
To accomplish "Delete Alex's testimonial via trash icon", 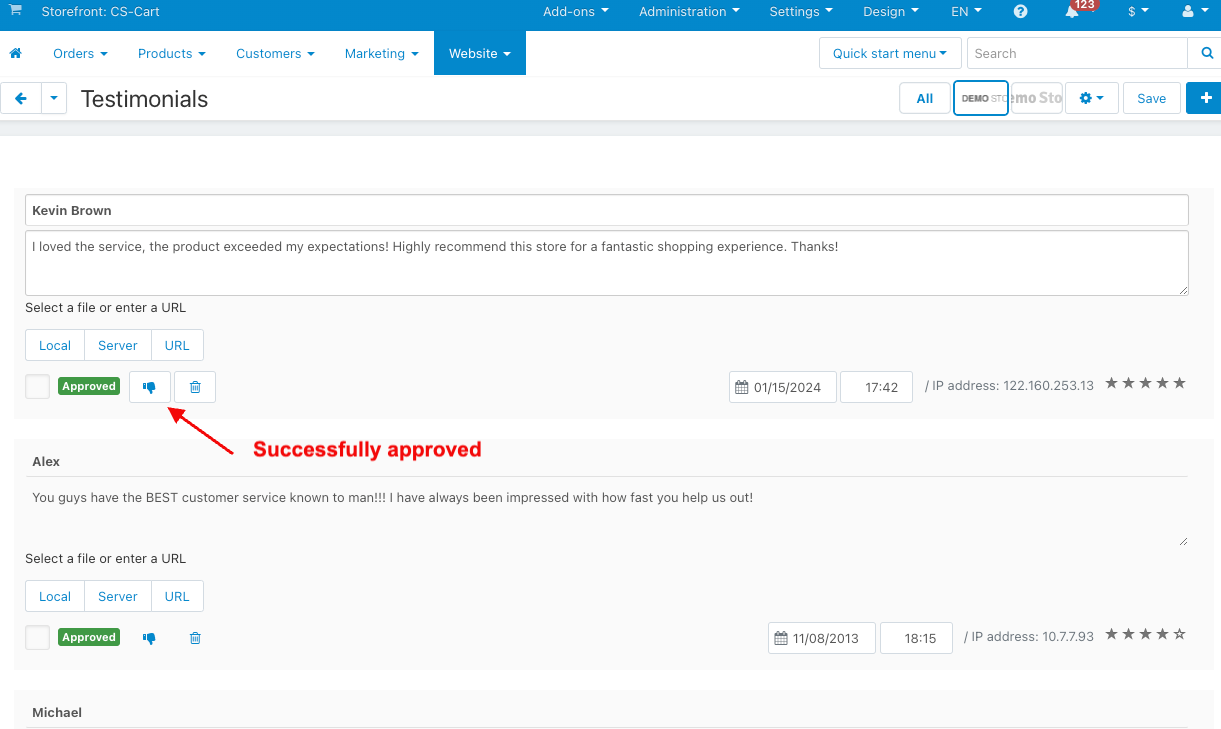I will [195, 638].
